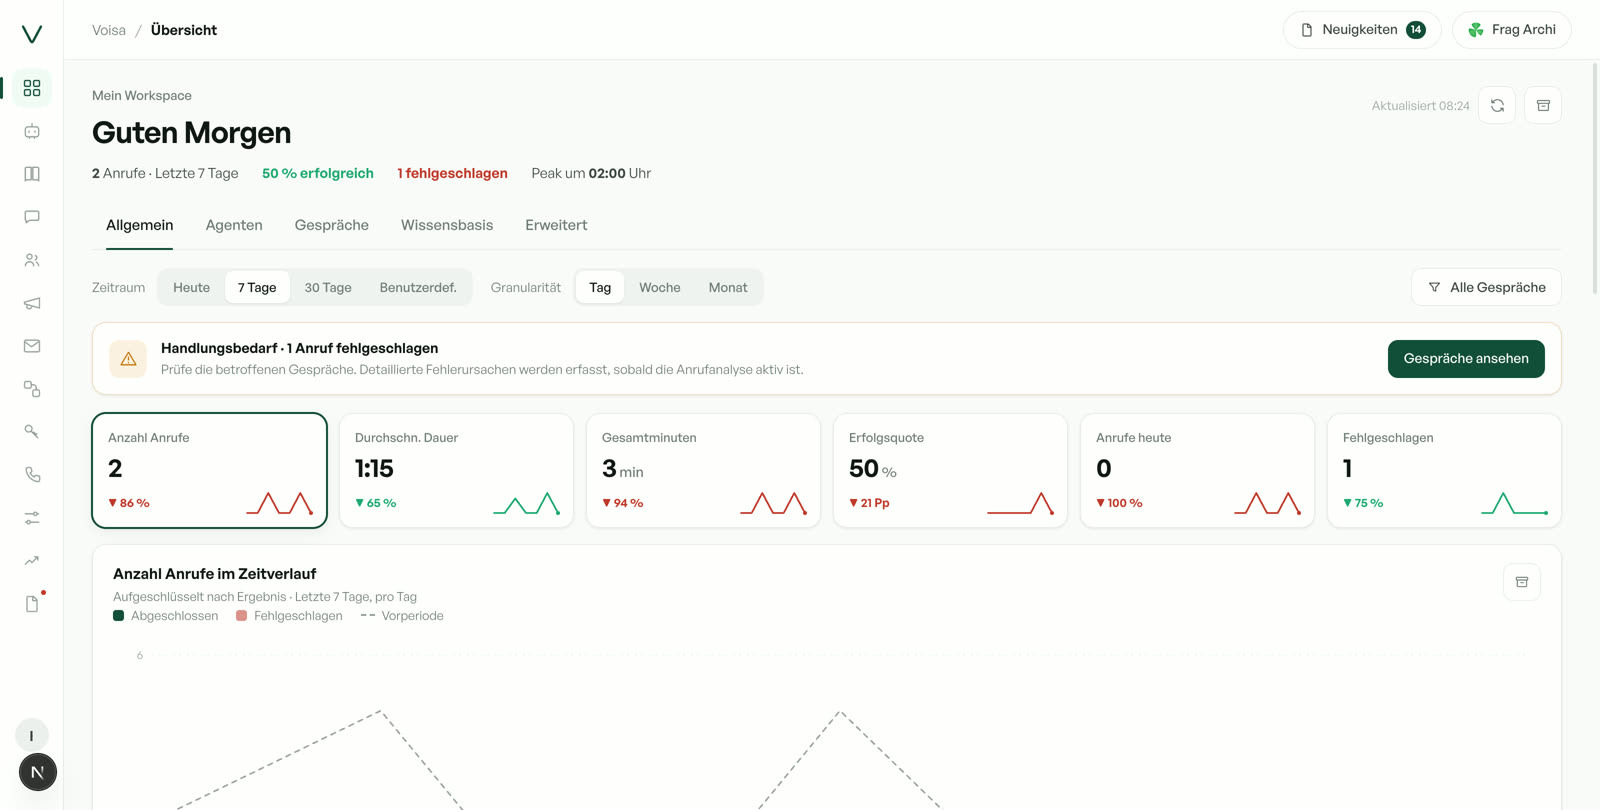Select Benutzerdef. as Zeitraum

418,287
